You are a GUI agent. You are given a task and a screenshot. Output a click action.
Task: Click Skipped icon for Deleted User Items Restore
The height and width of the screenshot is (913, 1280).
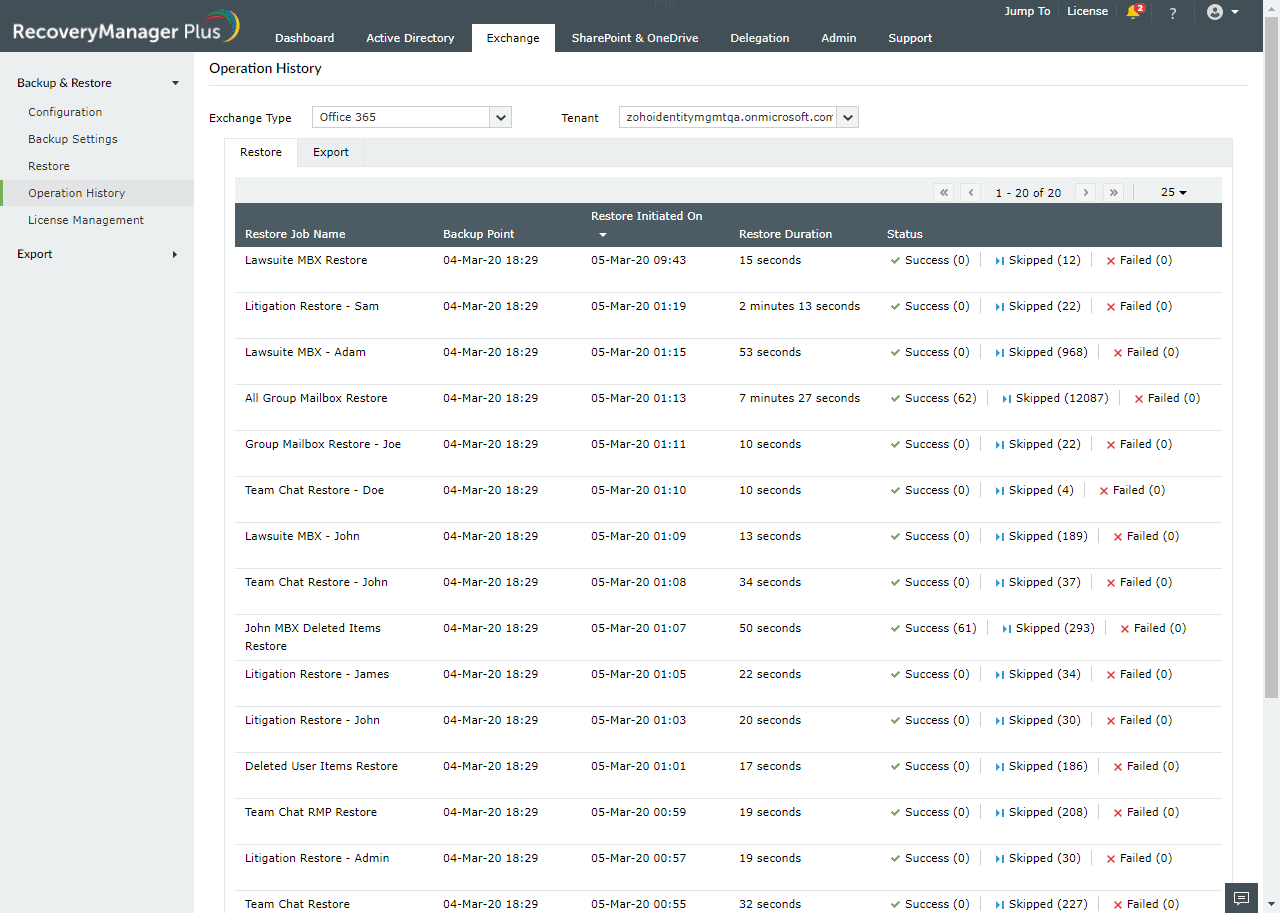(x=1000, y=766)
